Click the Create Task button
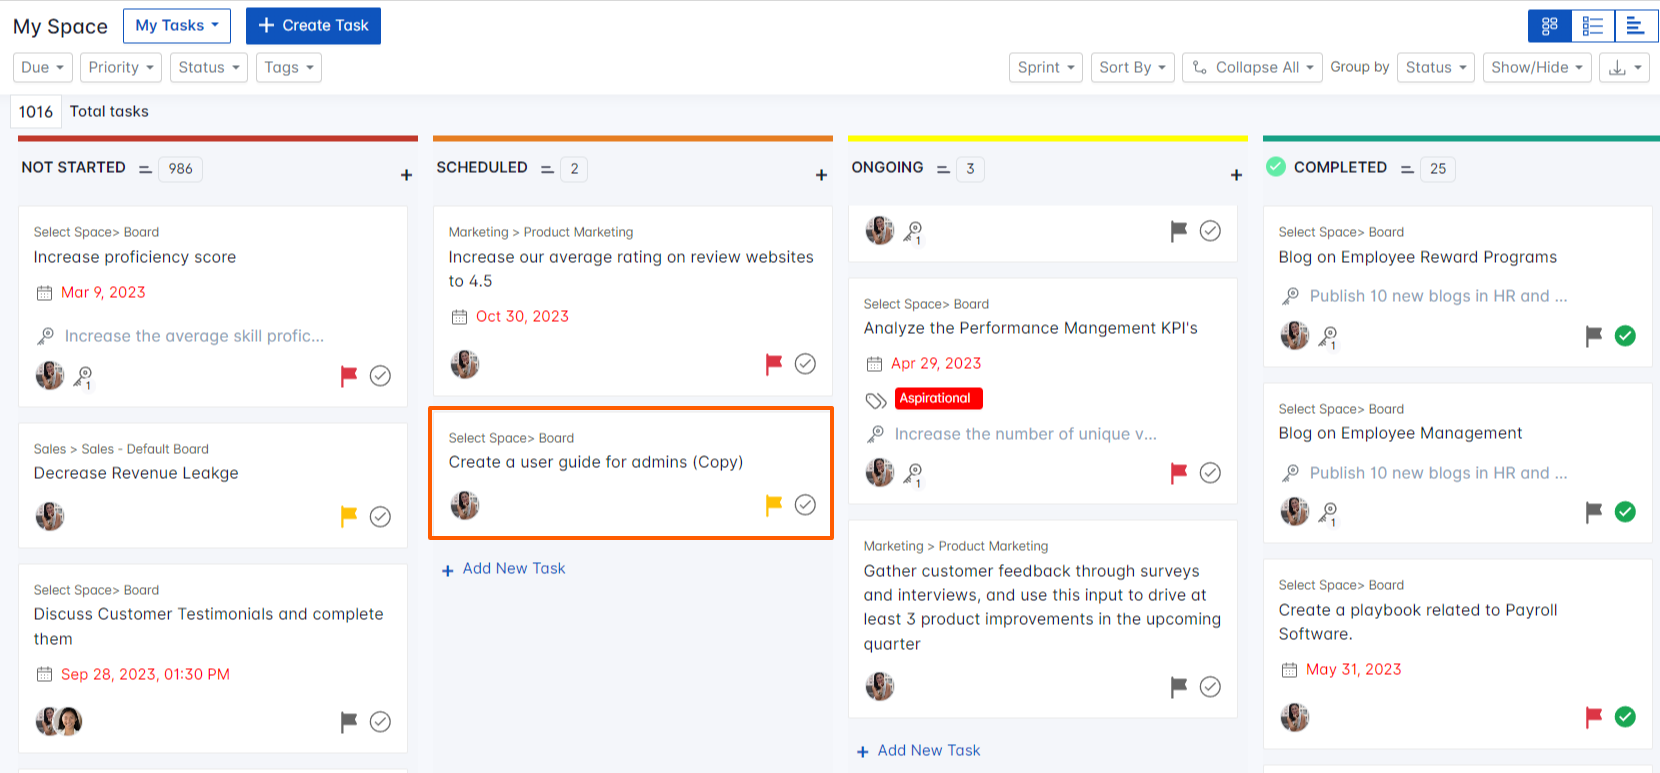 click(313, 26)
